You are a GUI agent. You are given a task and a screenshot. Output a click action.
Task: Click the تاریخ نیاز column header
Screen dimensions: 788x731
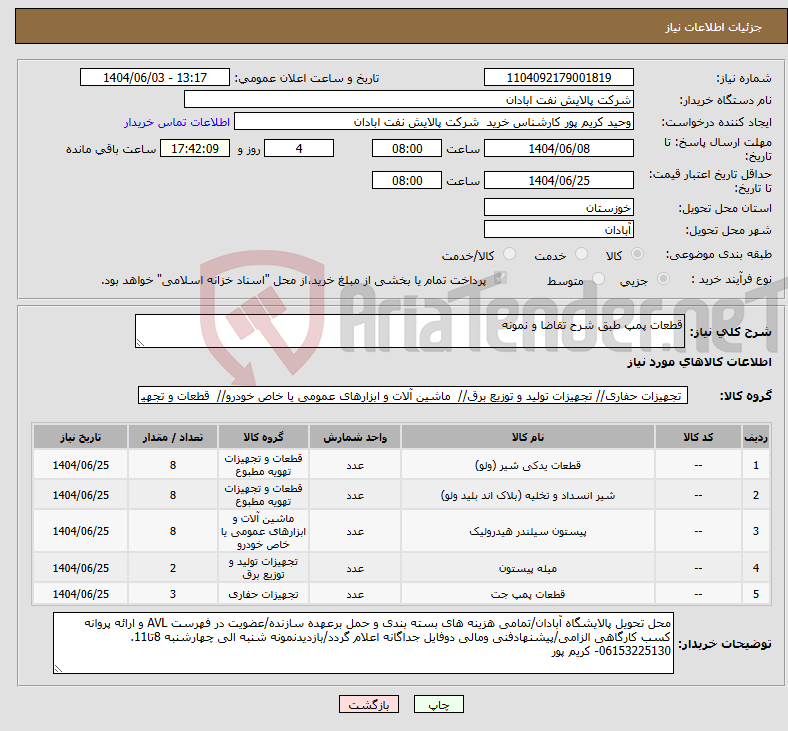point(81,437)
